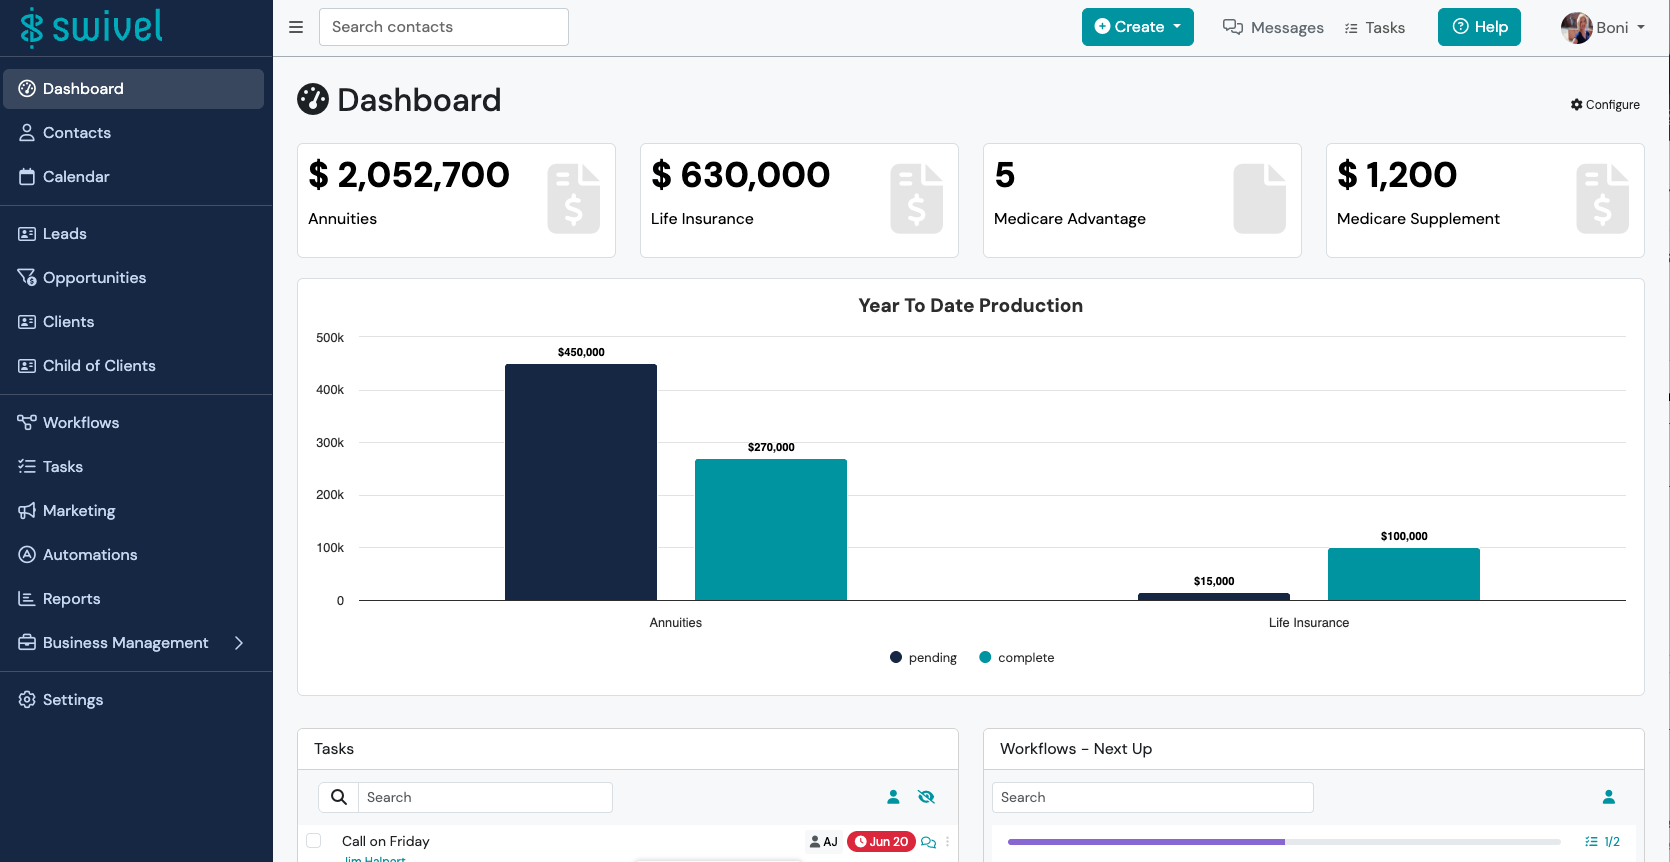Screen dimensions: 1670x862
Task: Check the Call on Friday task checkbox
Action: pos(314,841)
